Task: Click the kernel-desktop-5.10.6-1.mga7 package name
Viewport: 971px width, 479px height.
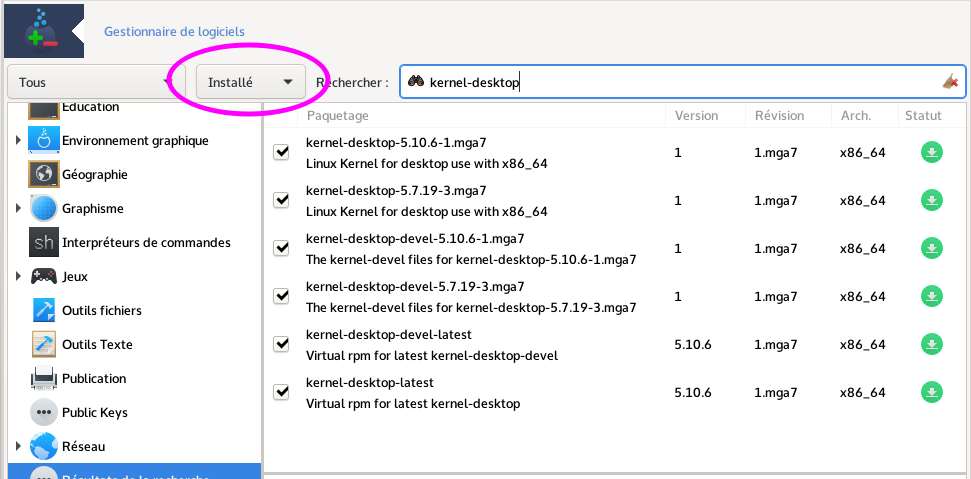Action: click(x=396, y=143)
